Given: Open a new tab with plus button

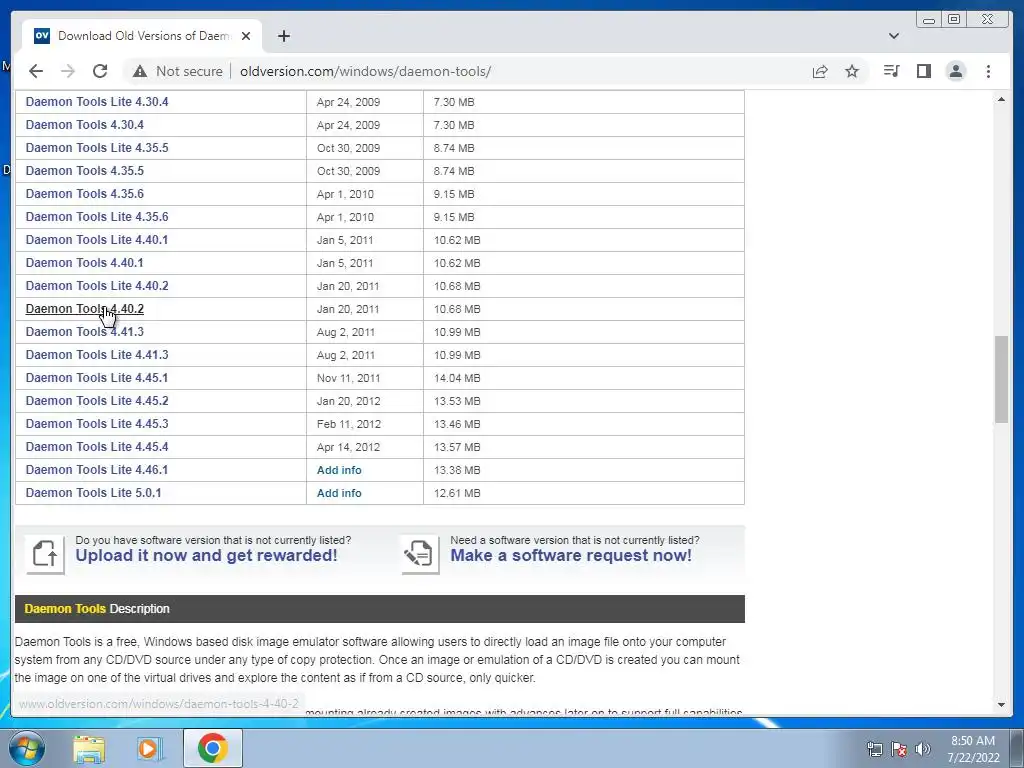Looking at the screenshot, I should click(283, 36).
